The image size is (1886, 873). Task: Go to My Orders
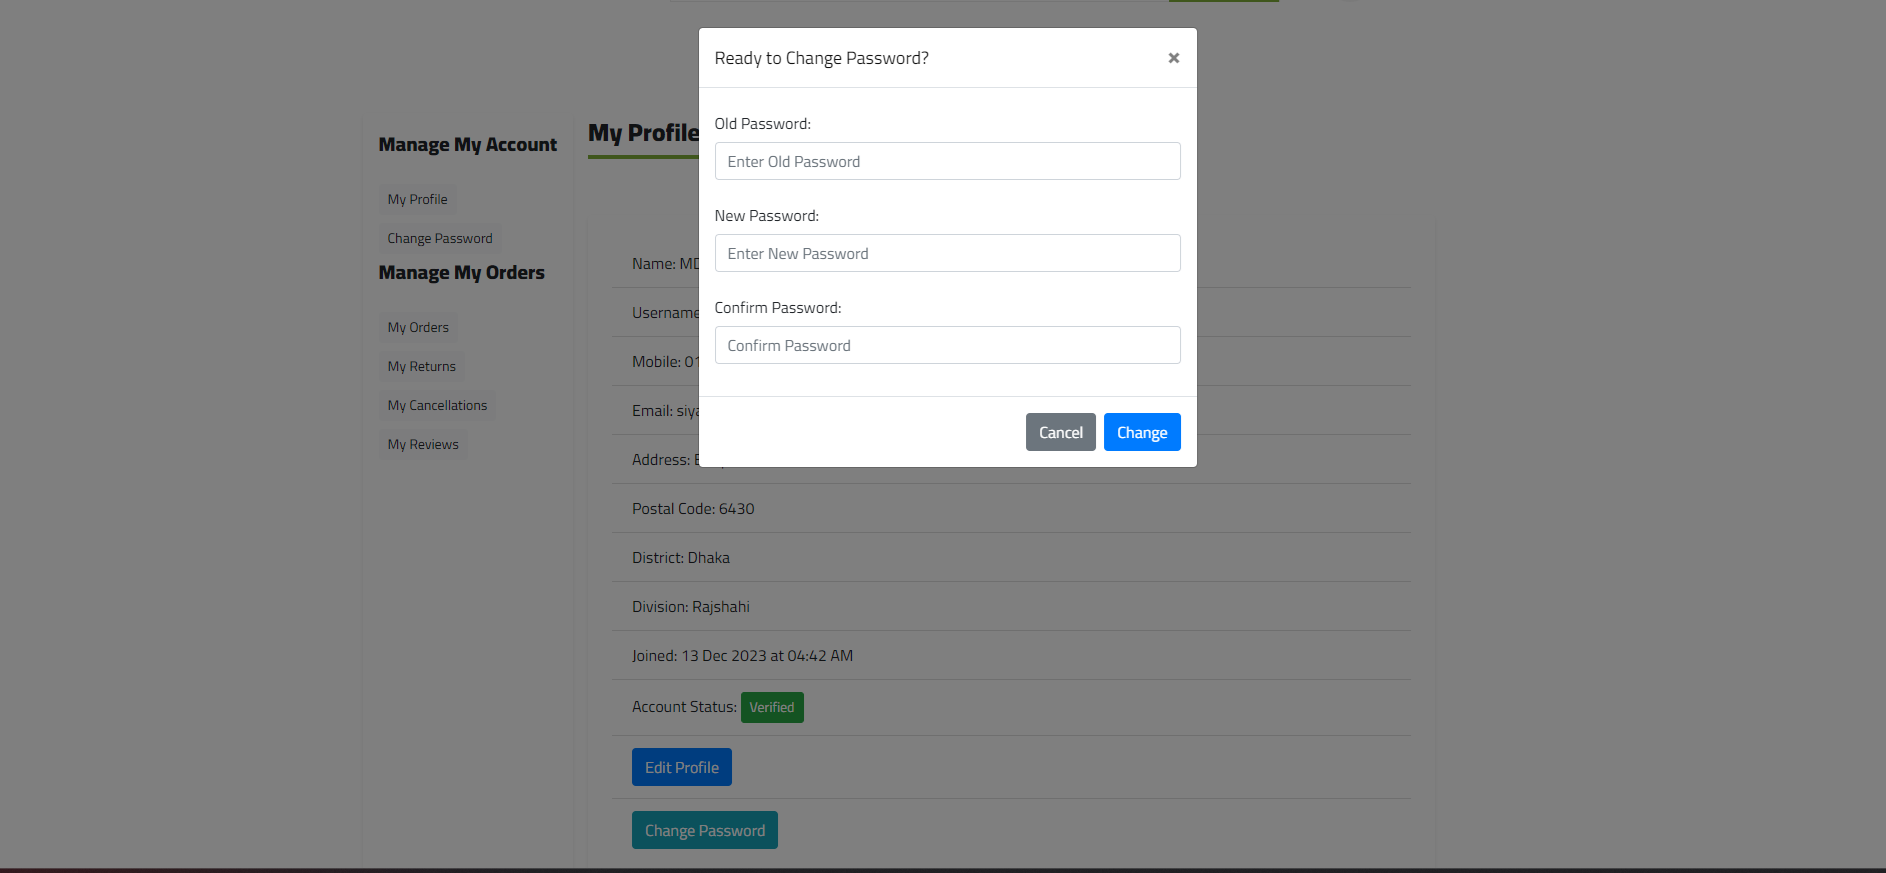pos(418,327)
